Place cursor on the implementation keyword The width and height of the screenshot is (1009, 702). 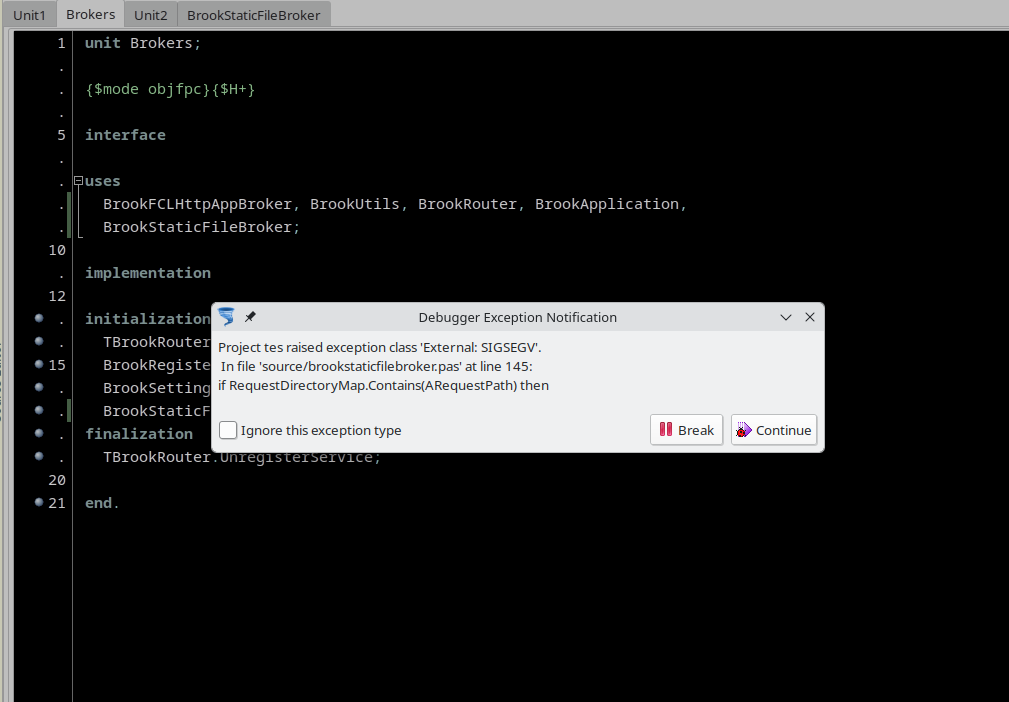click(147, 273)
